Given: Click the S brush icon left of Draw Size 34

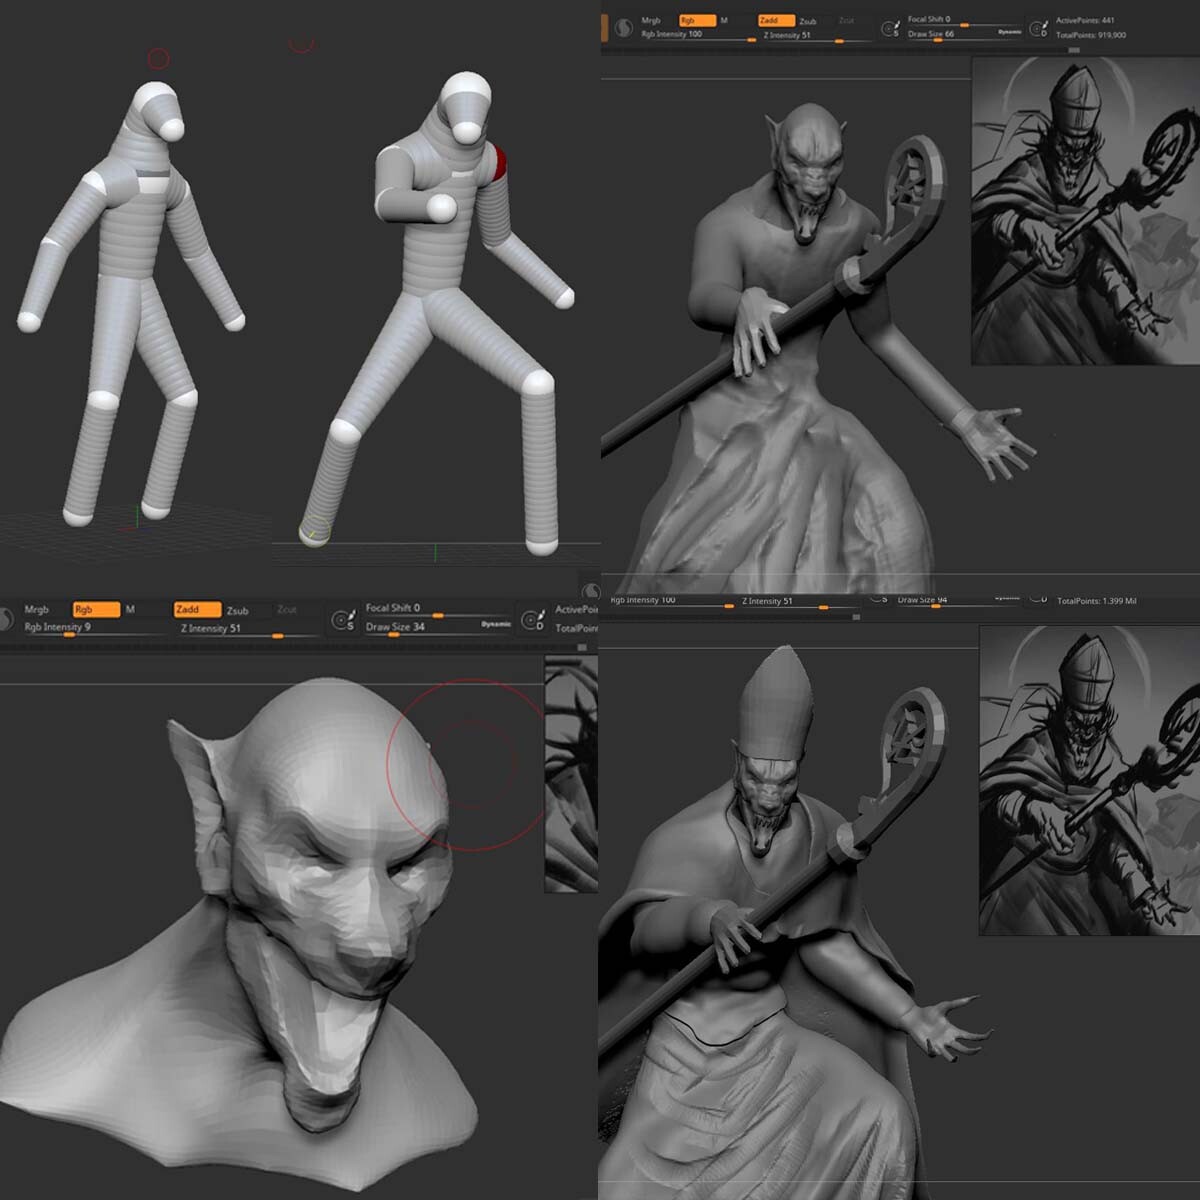Looking at the screenshot, I should (x=344, y=620).
